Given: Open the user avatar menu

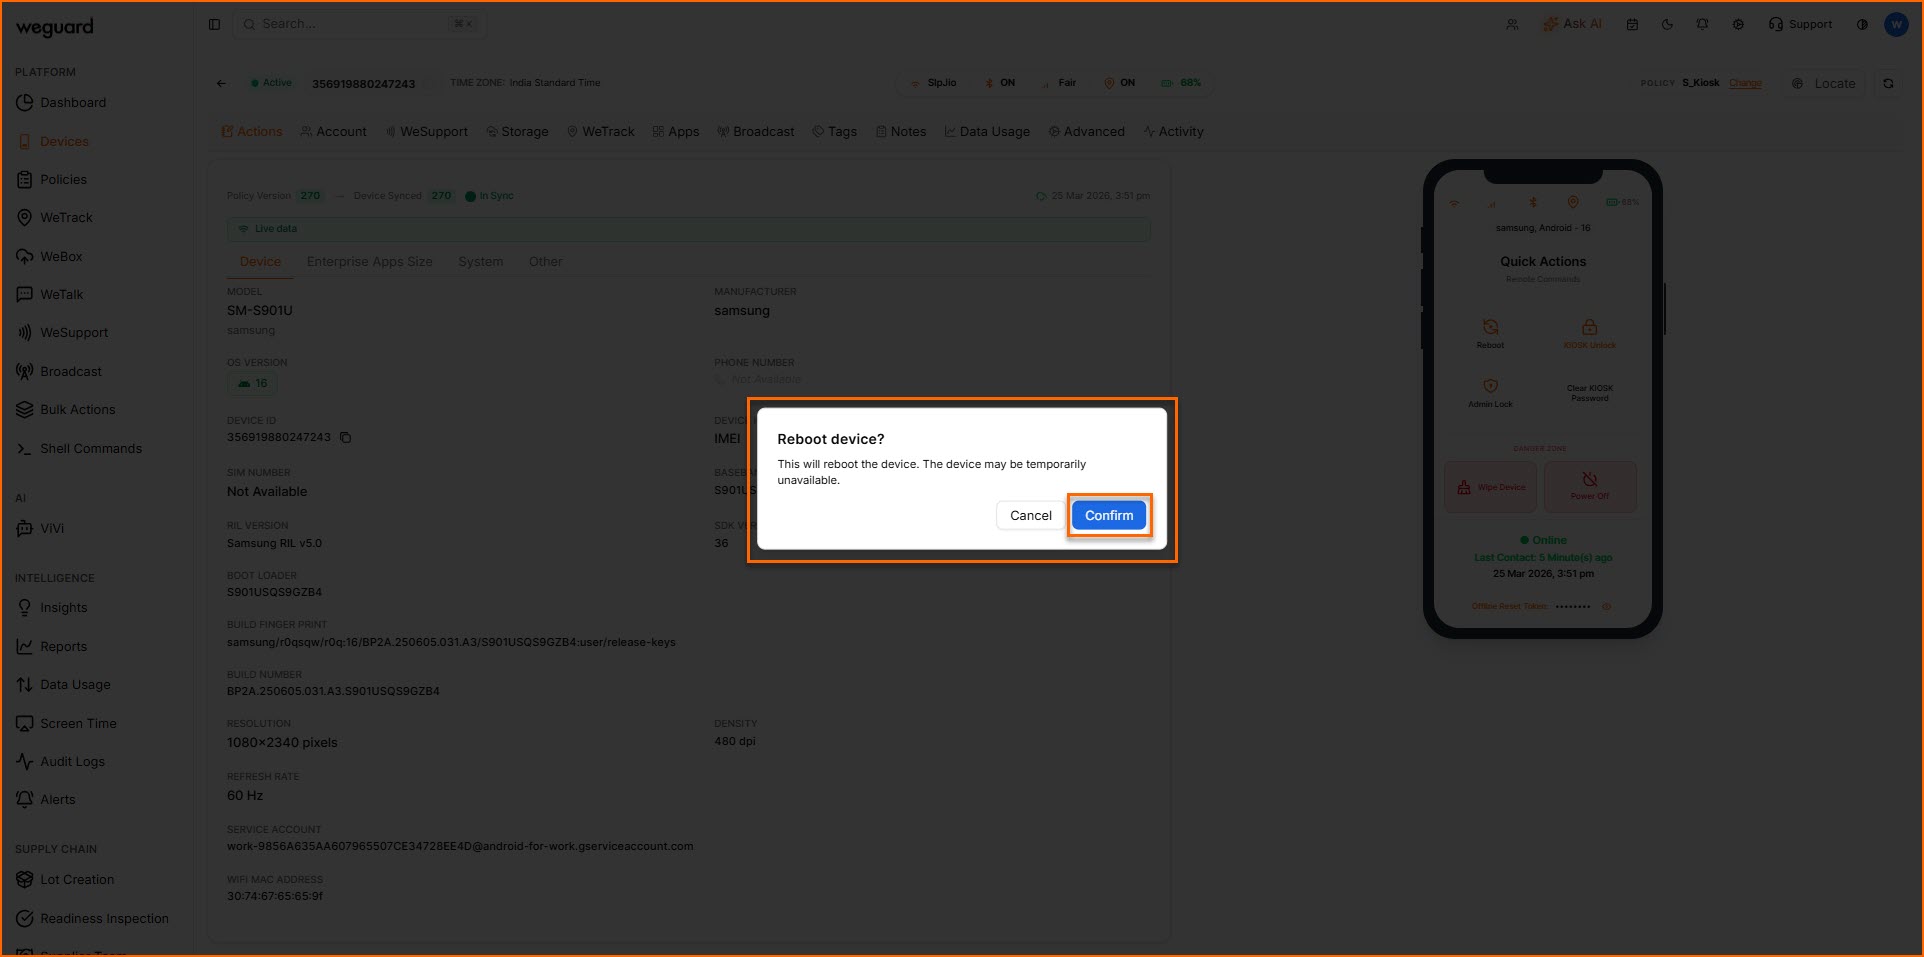Looking at the screenshot, I should click(x=1895, y=25).
